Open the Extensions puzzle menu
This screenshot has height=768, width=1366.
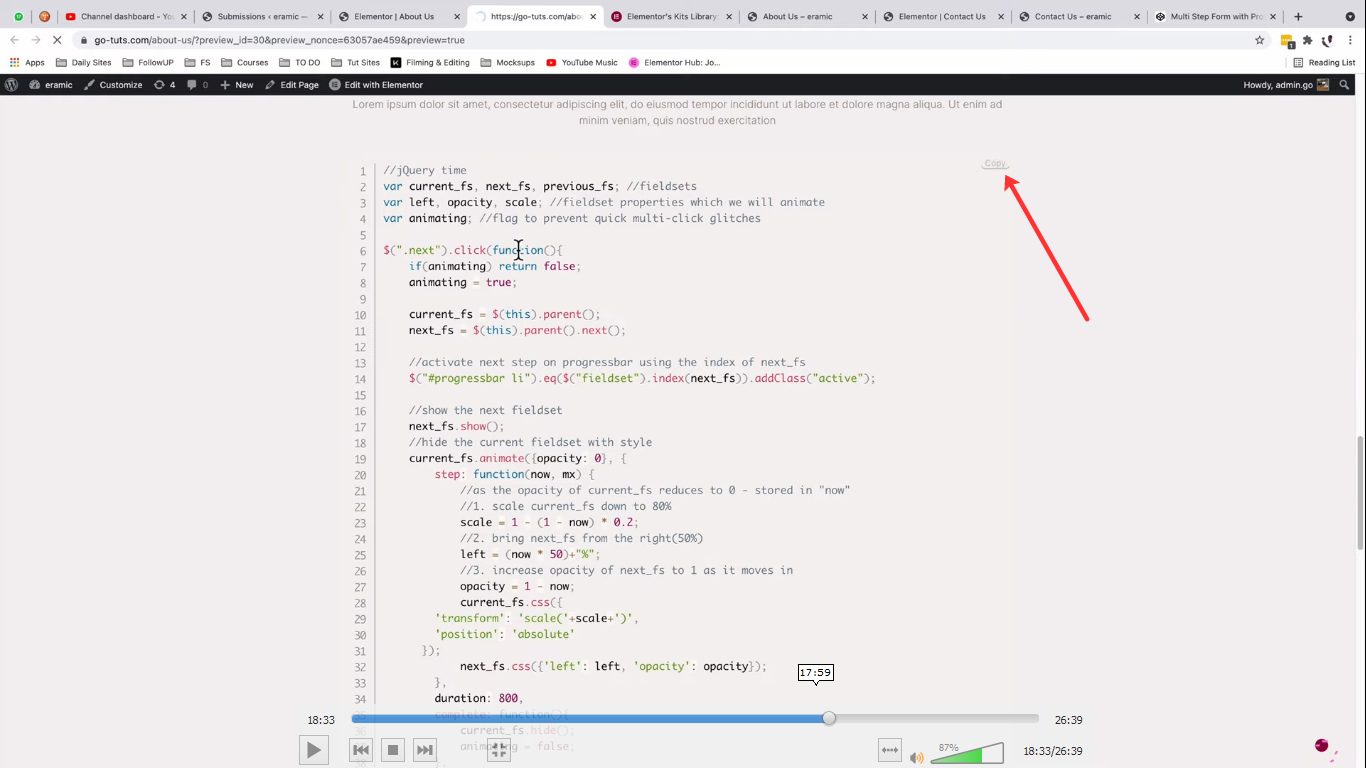point(1307,40)
